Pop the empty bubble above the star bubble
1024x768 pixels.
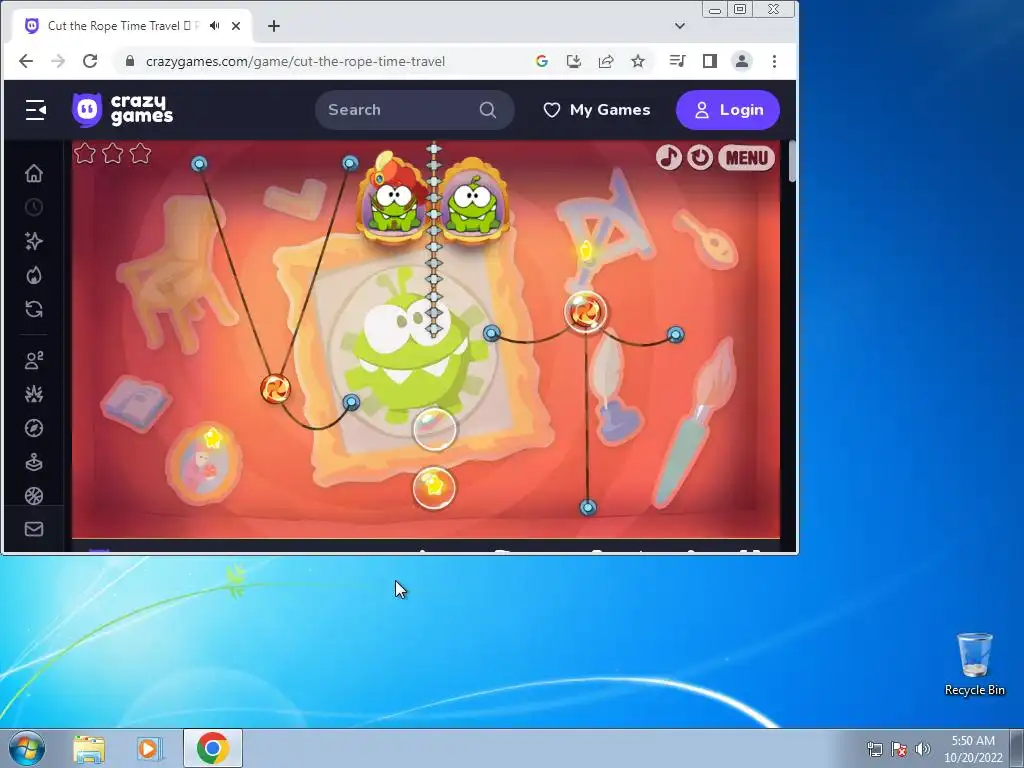434,429
